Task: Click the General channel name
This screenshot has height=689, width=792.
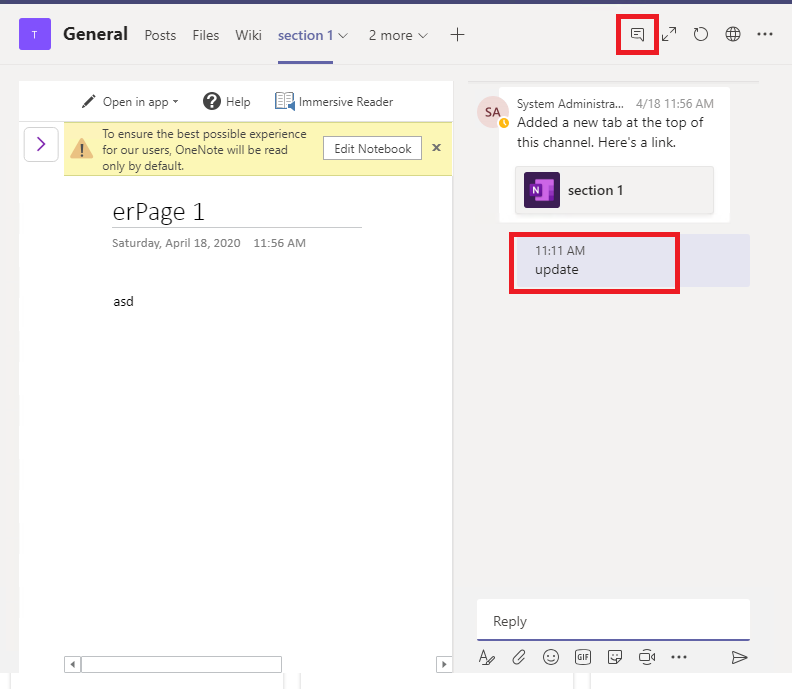Action: (x=95, y=34)
